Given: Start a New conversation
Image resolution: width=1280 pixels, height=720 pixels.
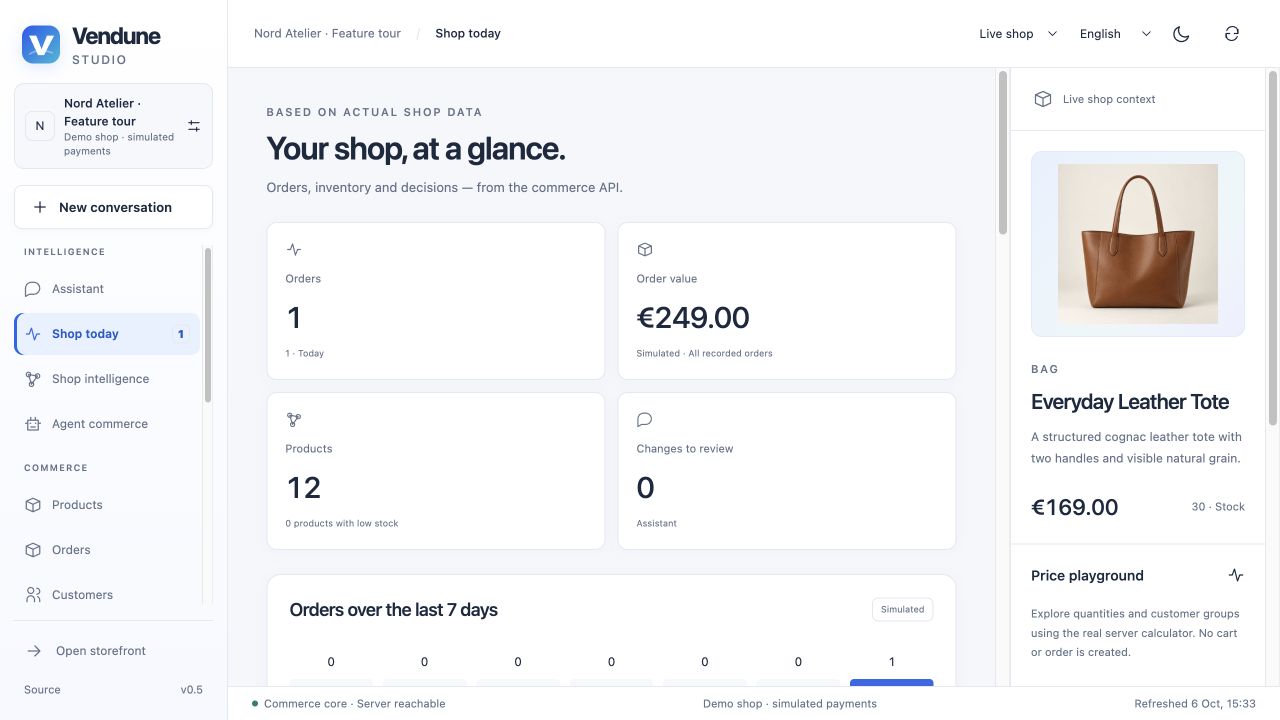Looking at the screenshot, I should point(113,207).
